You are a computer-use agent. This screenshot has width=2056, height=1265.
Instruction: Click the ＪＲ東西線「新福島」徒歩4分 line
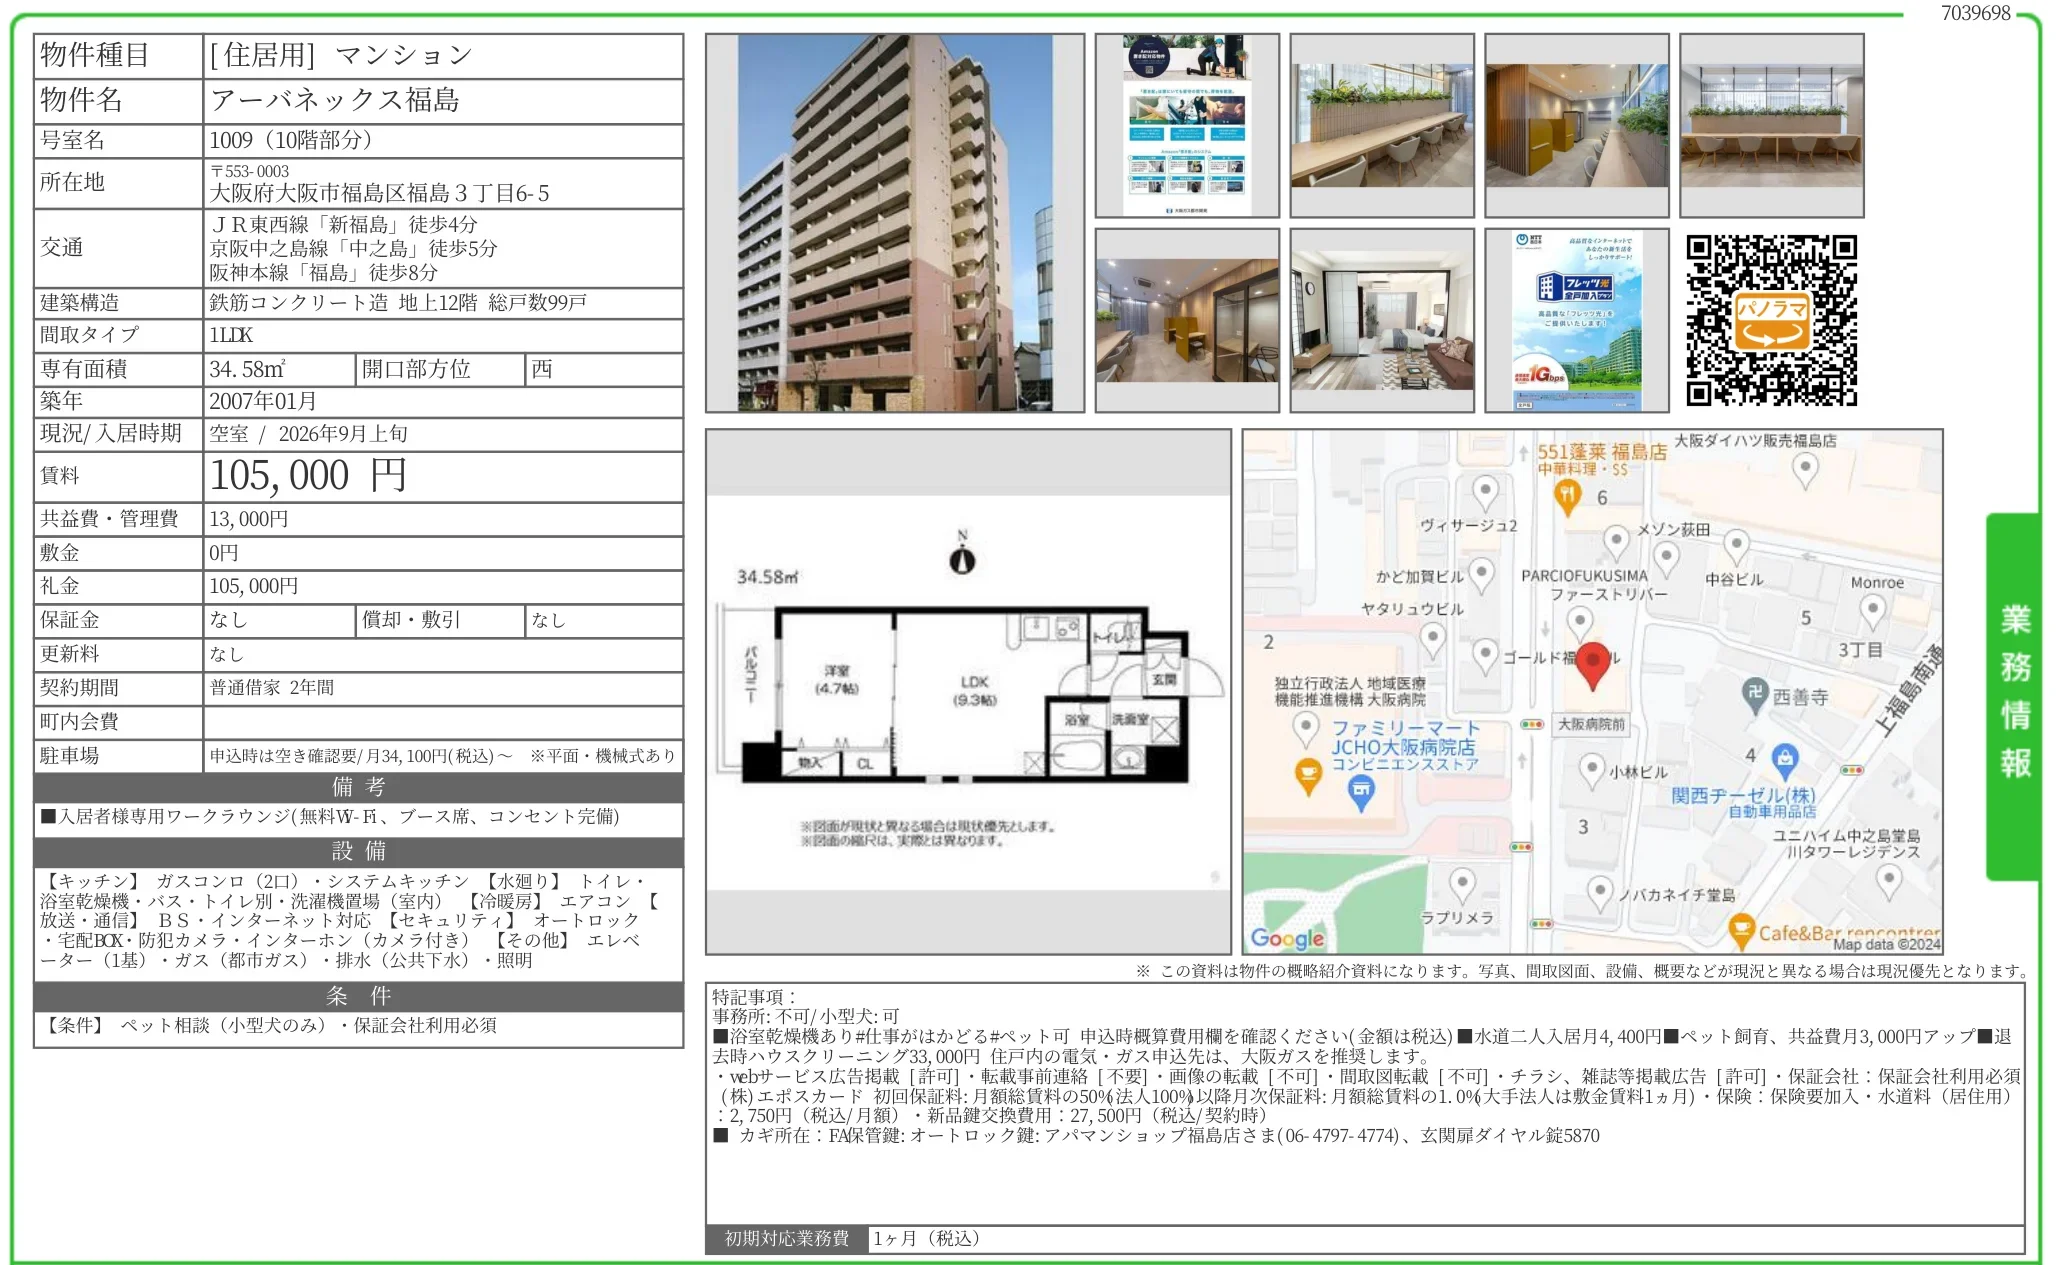point(344,225)
